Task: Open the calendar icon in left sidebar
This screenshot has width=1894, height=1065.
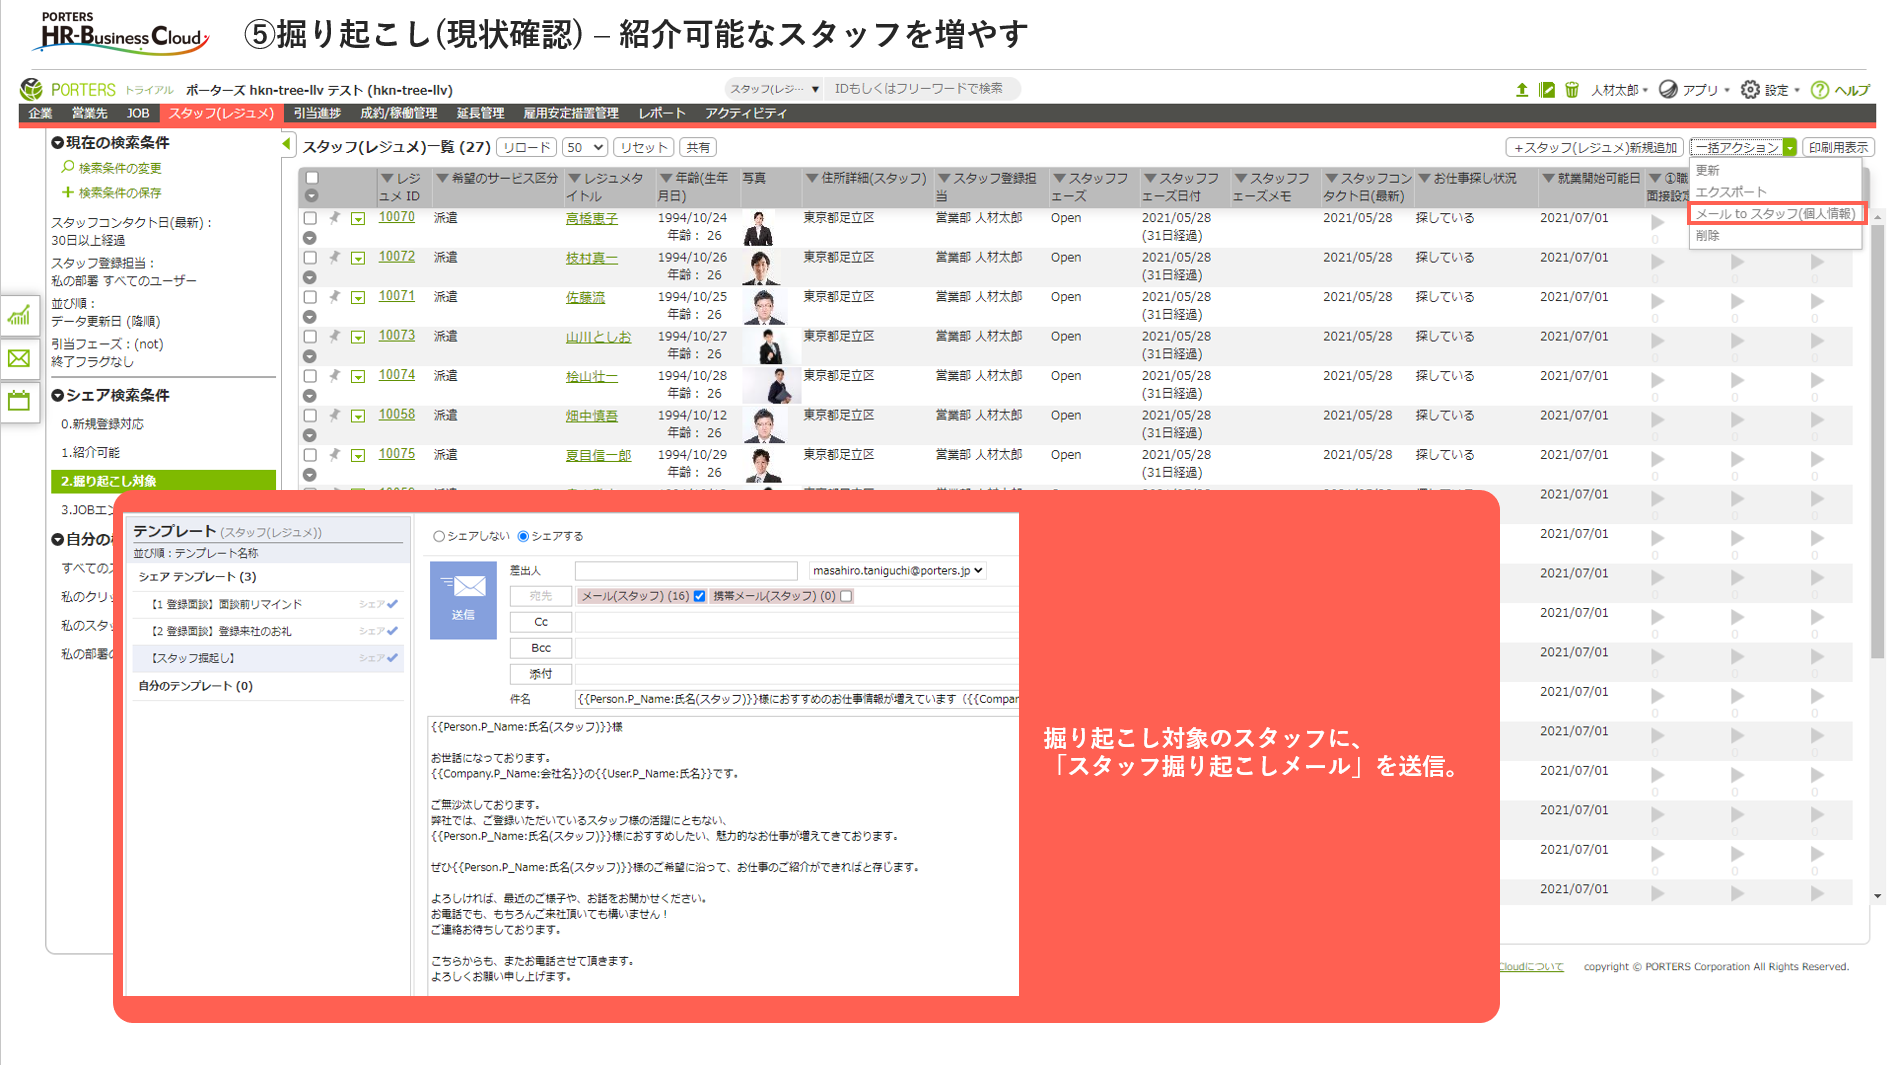Action: coord(19,401)
